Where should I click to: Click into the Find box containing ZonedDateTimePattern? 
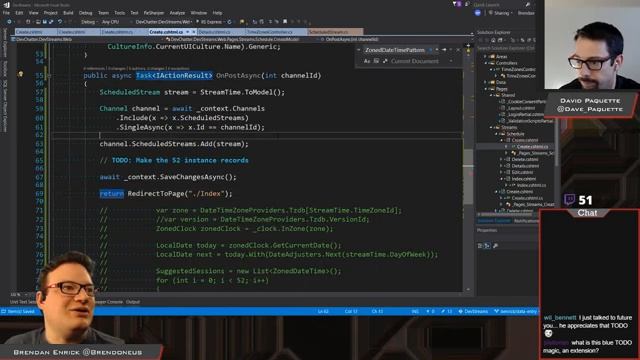(x=395, y=50)
